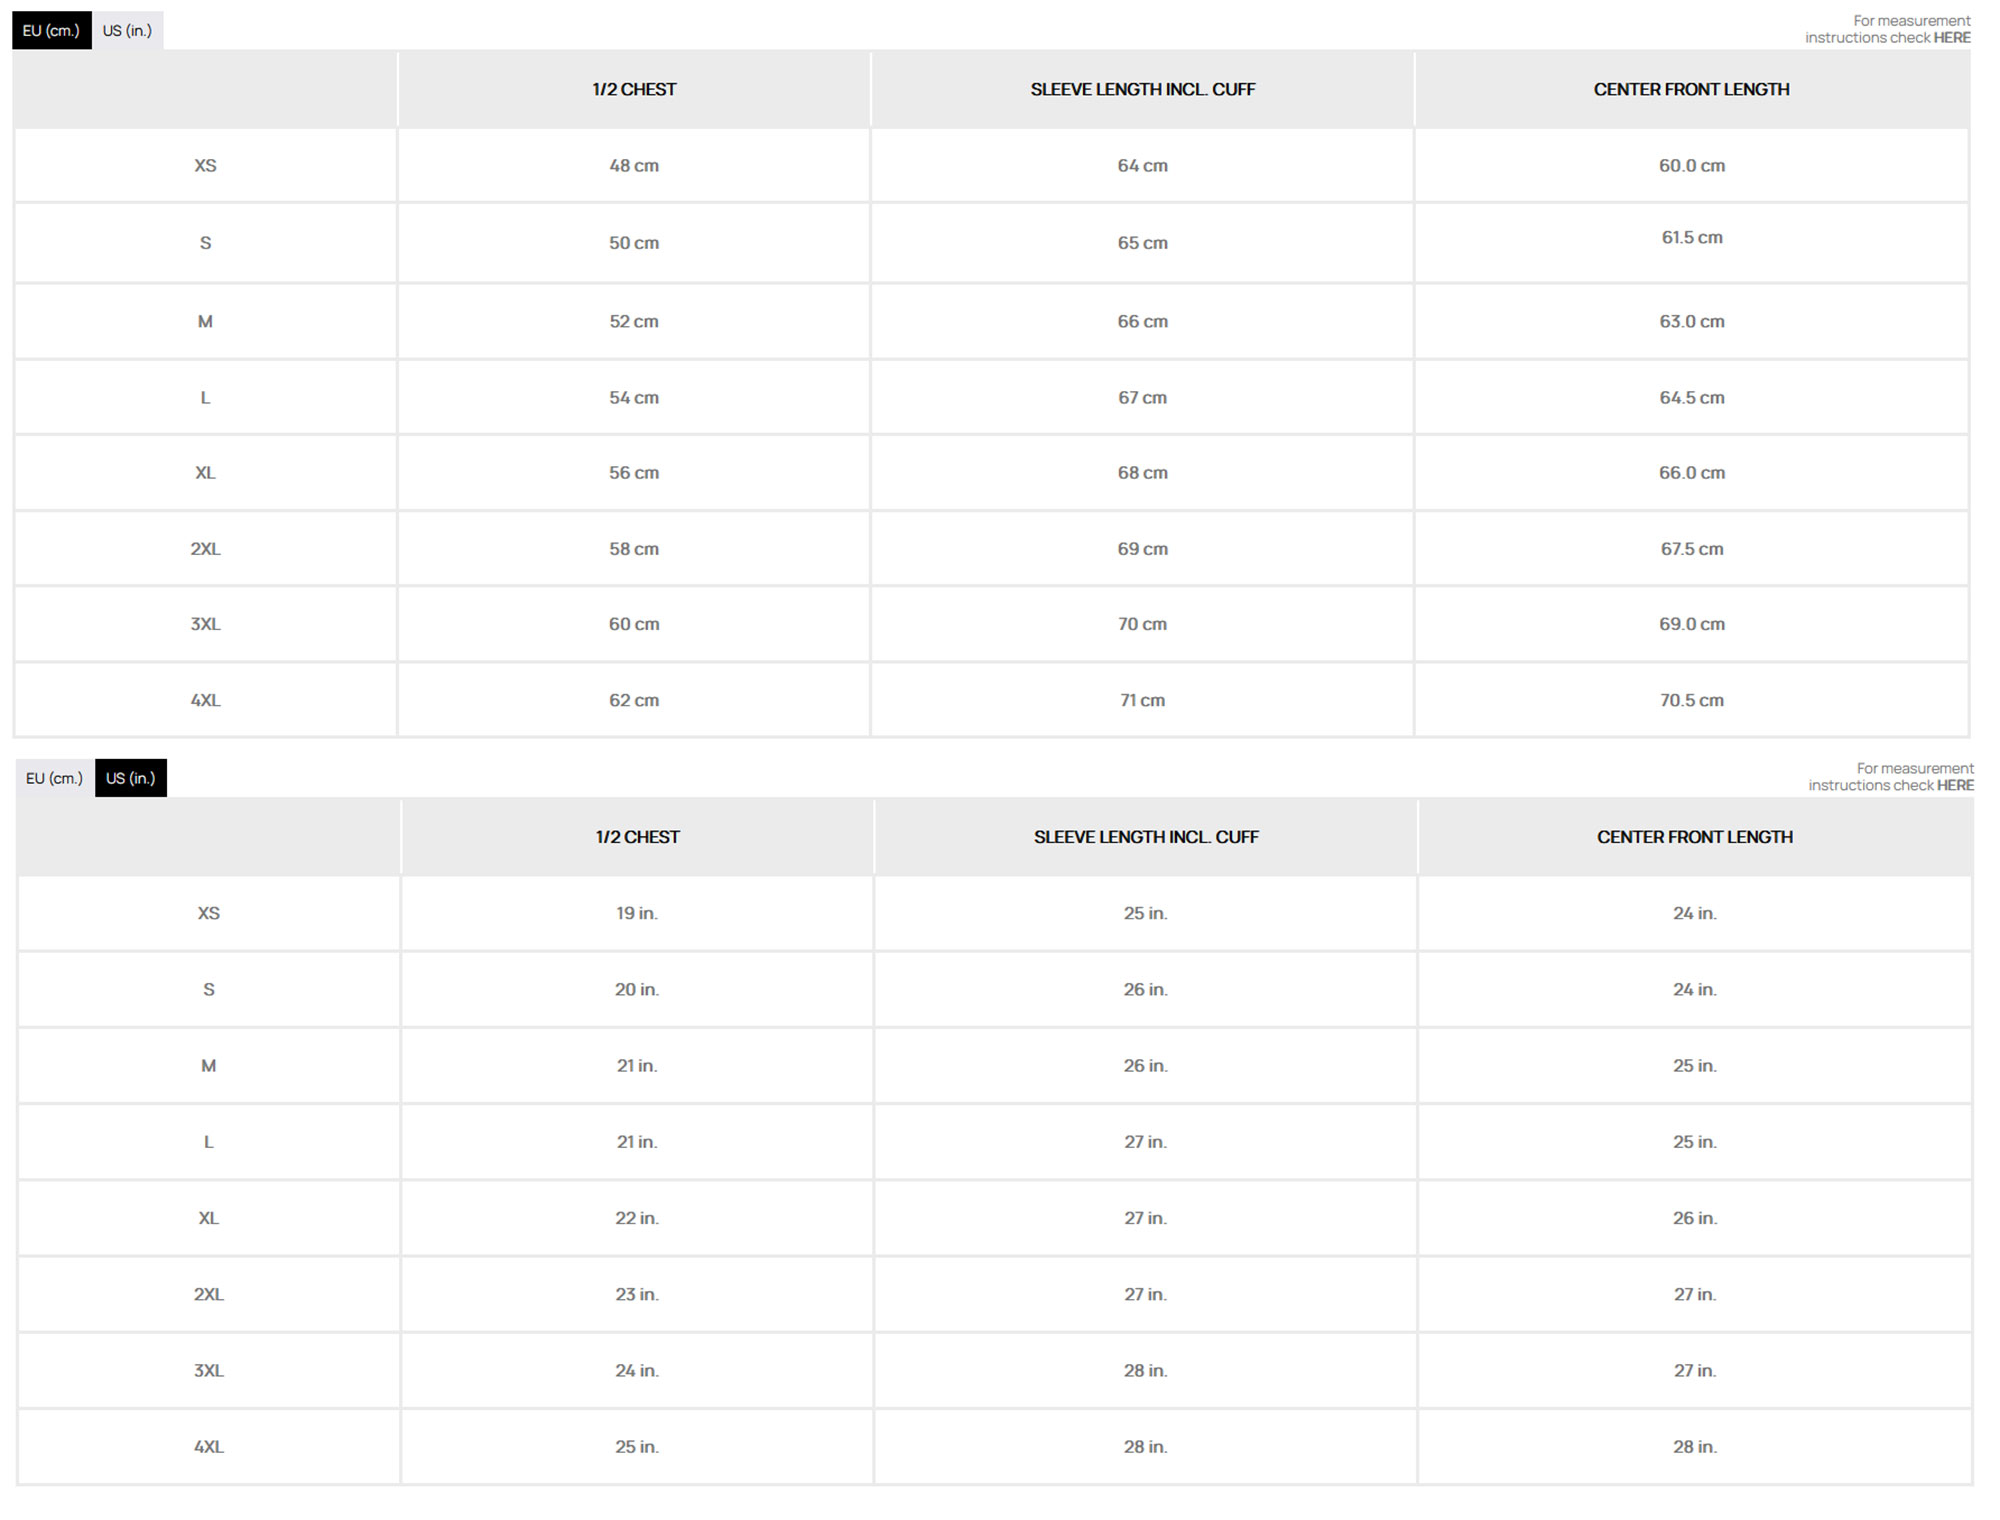
Task: Switch to EU (cm.) tab above the inches table
Action: (54, 778)
